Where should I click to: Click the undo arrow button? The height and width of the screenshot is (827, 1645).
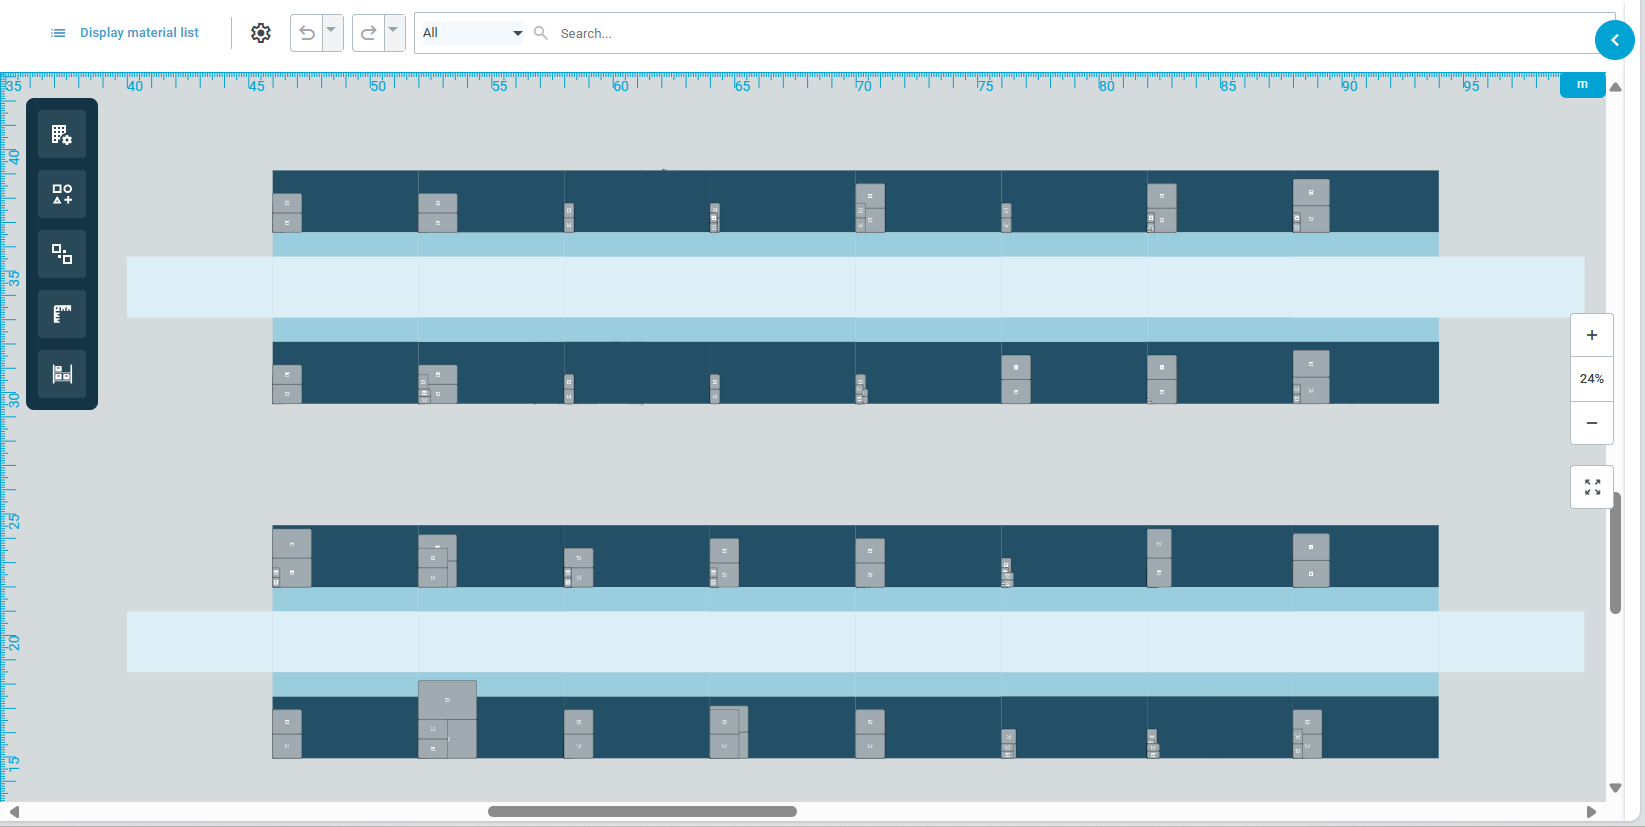pos(307,33)
